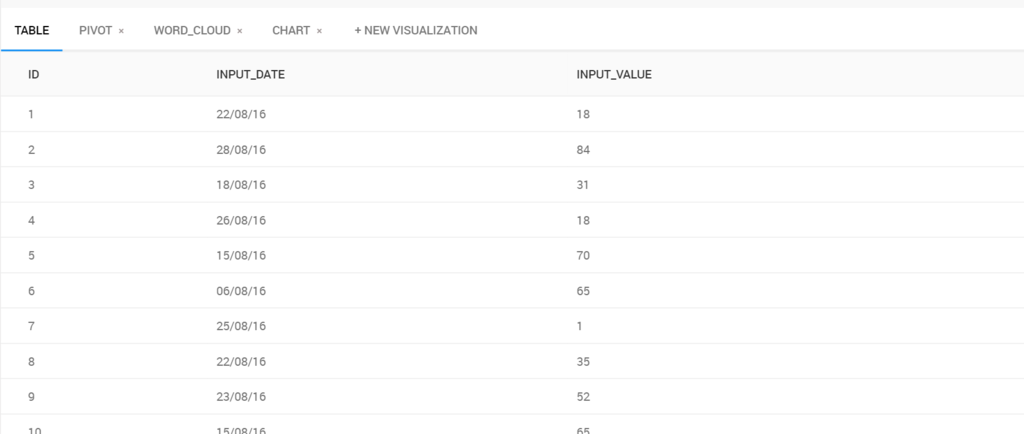Select date 15/08/16 in row 5
This screenshot has height=434, width=1024.
click(x=241, y=255)
